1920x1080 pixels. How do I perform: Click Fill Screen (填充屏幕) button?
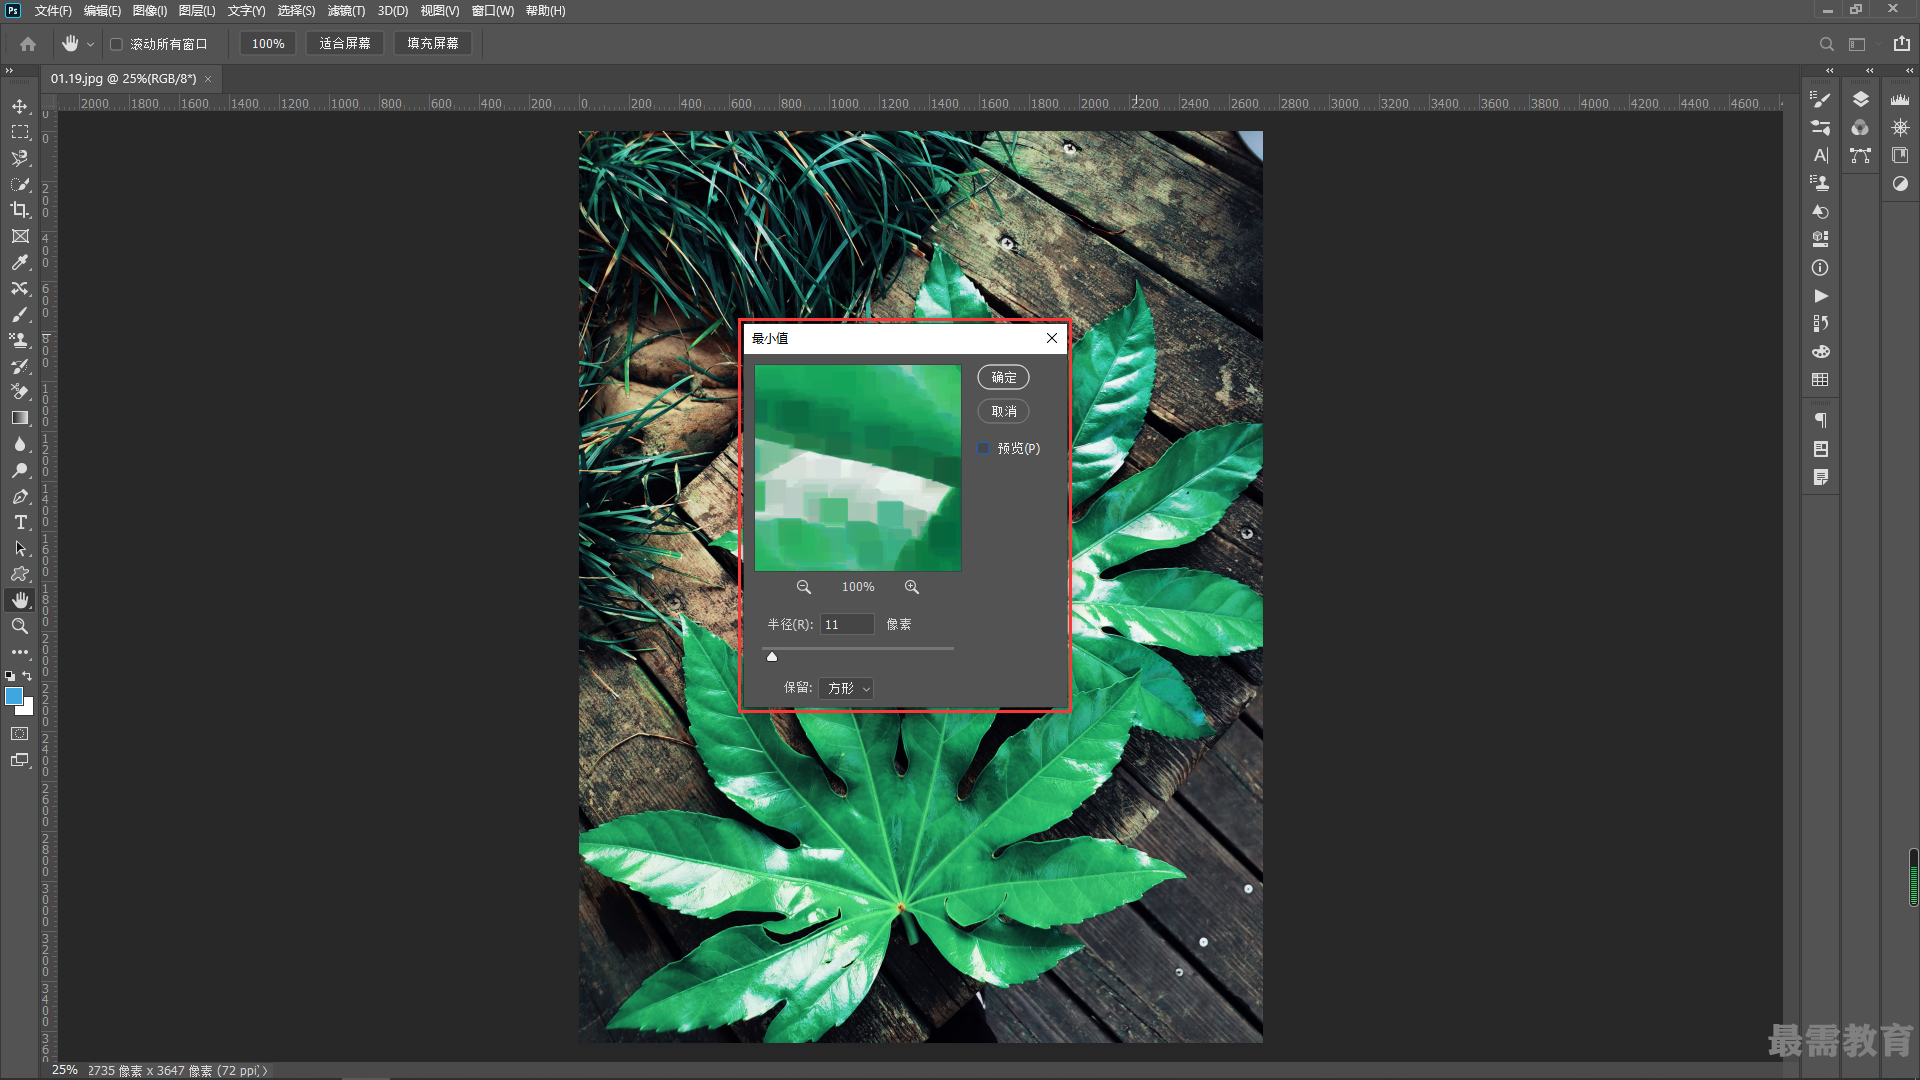[x=433, y=44]
